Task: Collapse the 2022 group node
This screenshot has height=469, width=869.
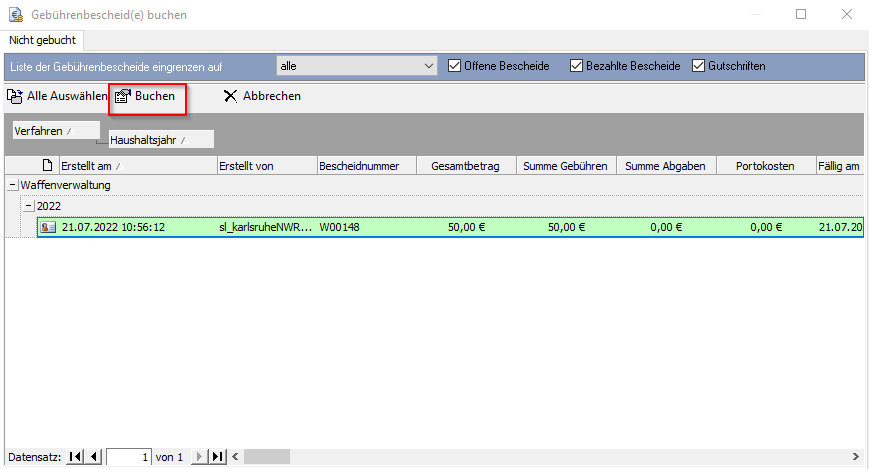Action: coord(28,205)
